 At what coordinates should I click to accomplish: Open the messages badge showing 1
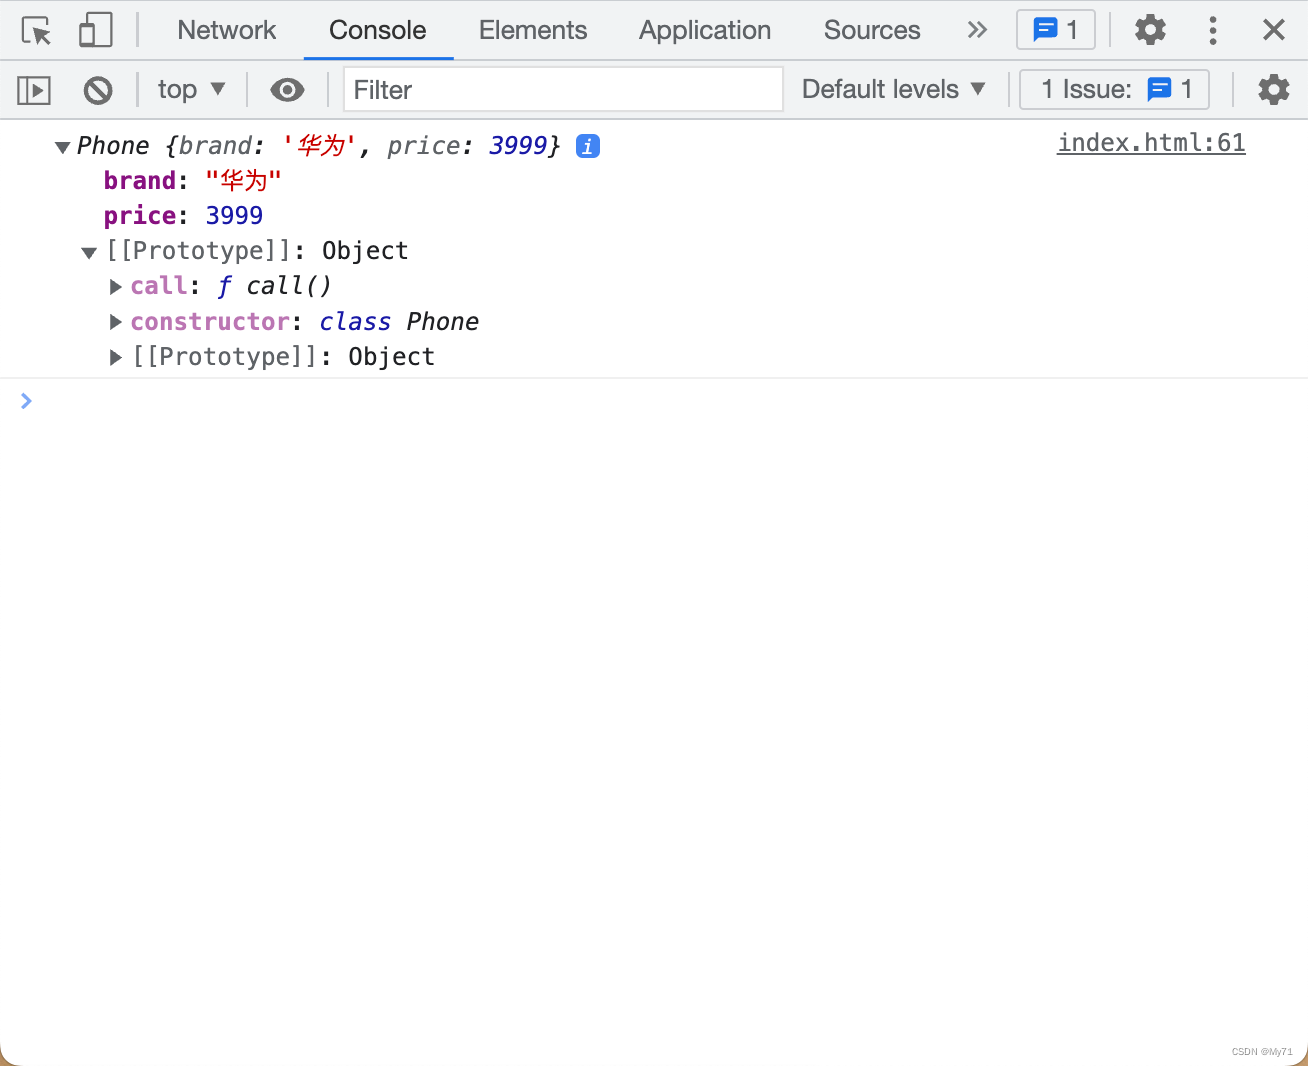pos(1055,30)
